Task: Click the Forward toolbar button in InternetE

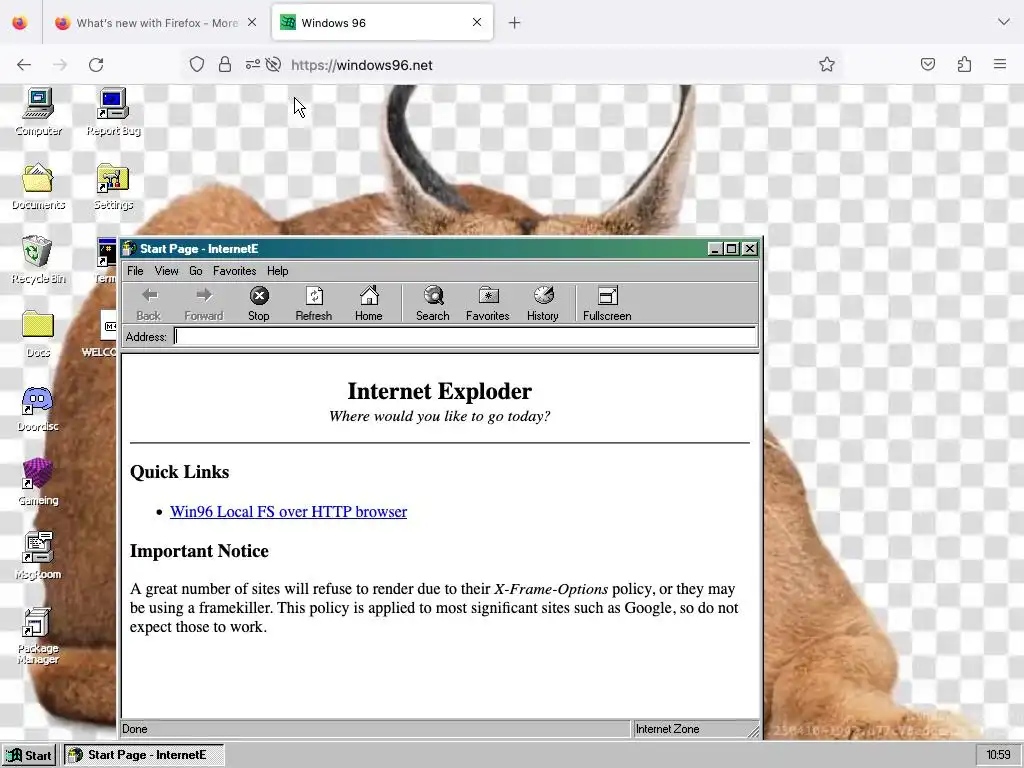Action: [204, 304]
